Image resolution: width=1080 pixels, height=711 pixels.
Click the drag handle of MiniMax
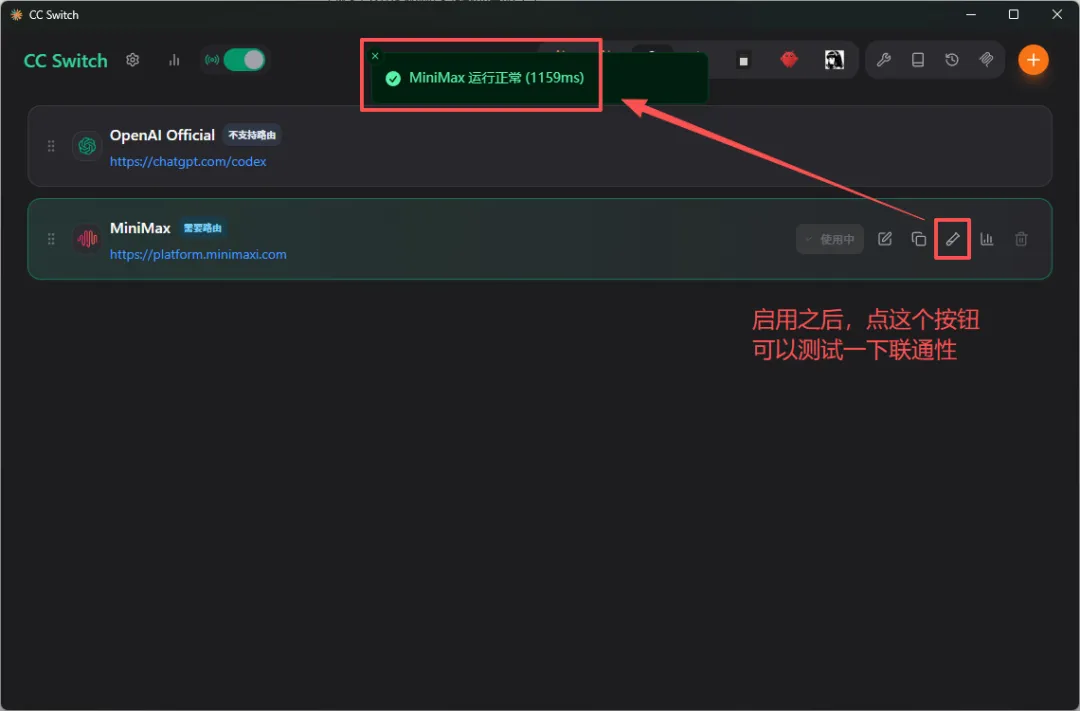(x=51, y=239)
